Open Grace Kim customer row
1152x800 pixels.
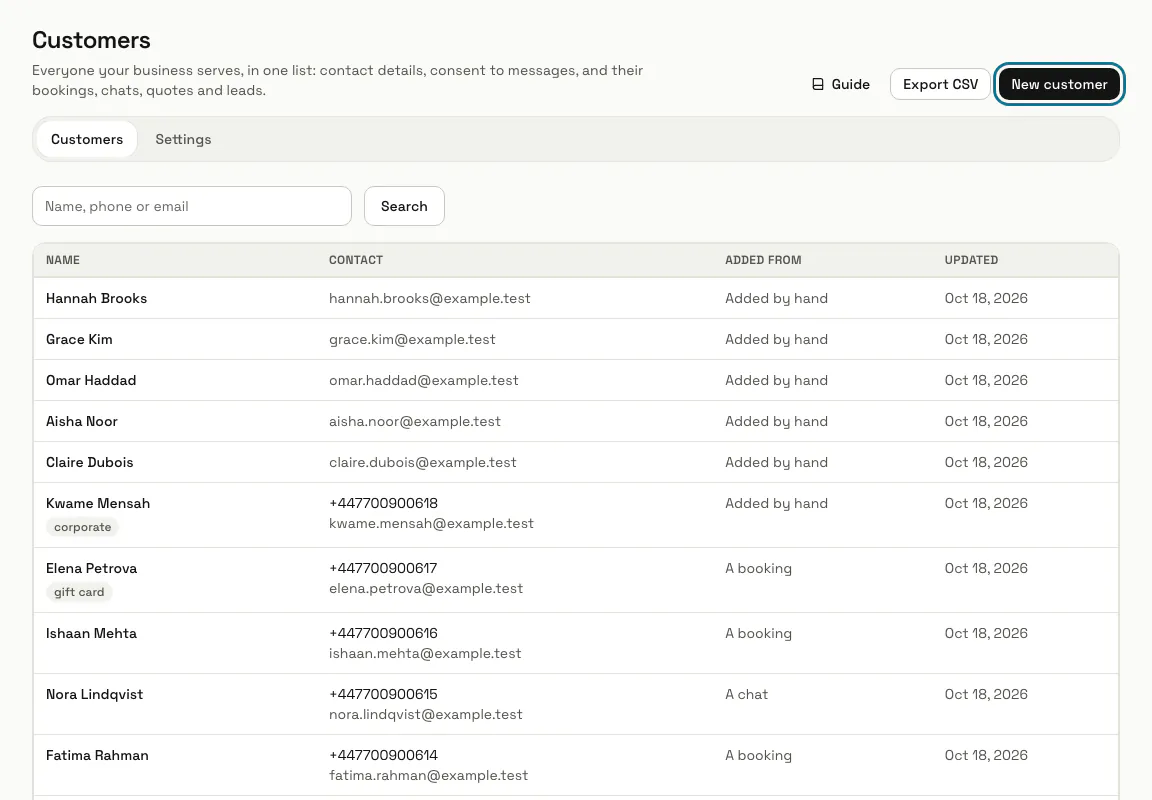point(575,339)
